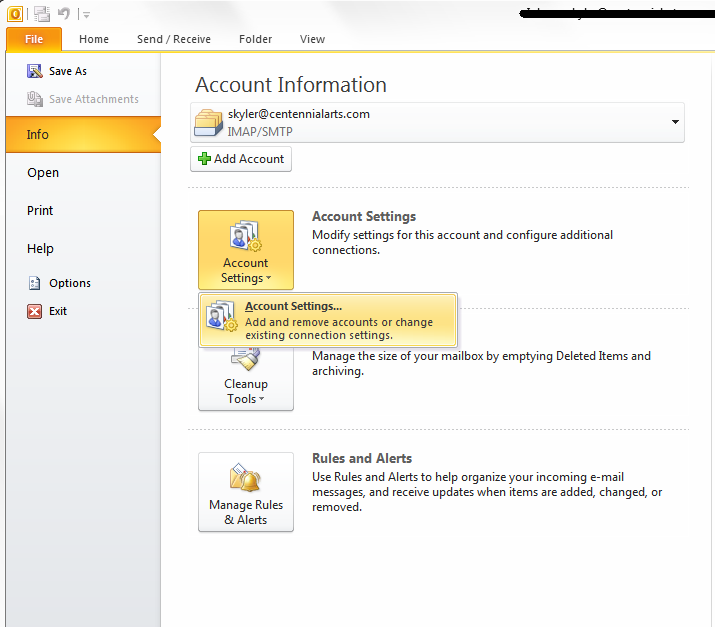Go to the Print section
Image resolution: width=715 pixels, height=627 pixels.
(x=40, y=211)
